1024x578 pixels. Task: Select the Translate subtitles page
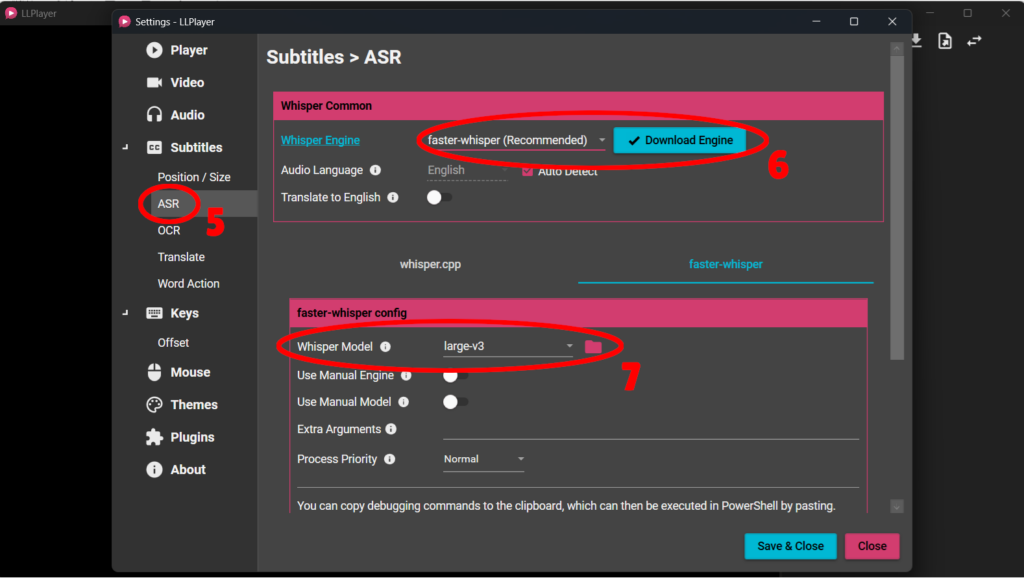click(x=181, y=257)
